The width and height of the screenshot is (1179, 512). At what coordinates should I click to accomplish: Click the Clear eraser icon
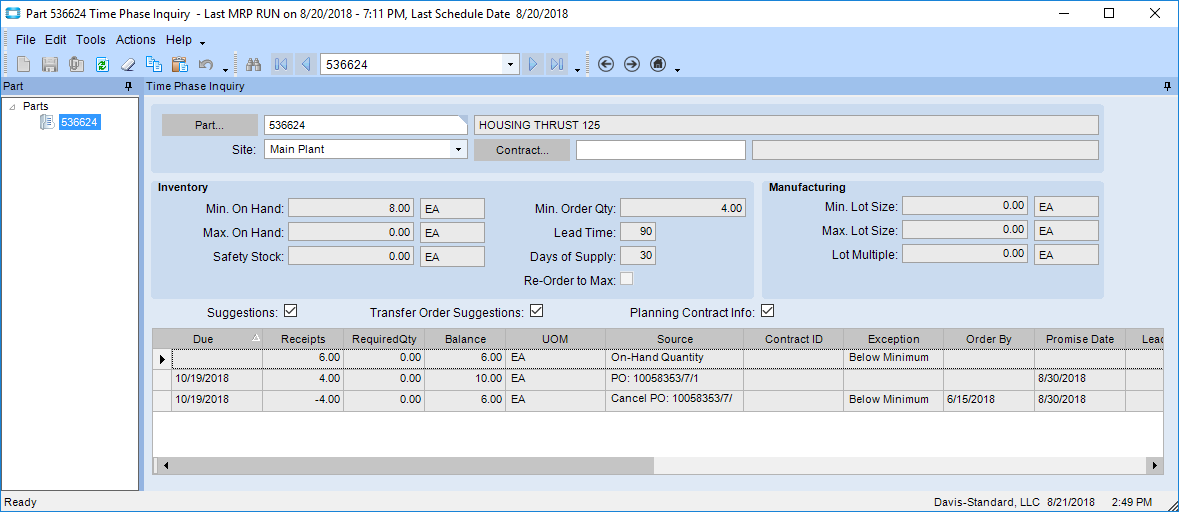[128, 65]
